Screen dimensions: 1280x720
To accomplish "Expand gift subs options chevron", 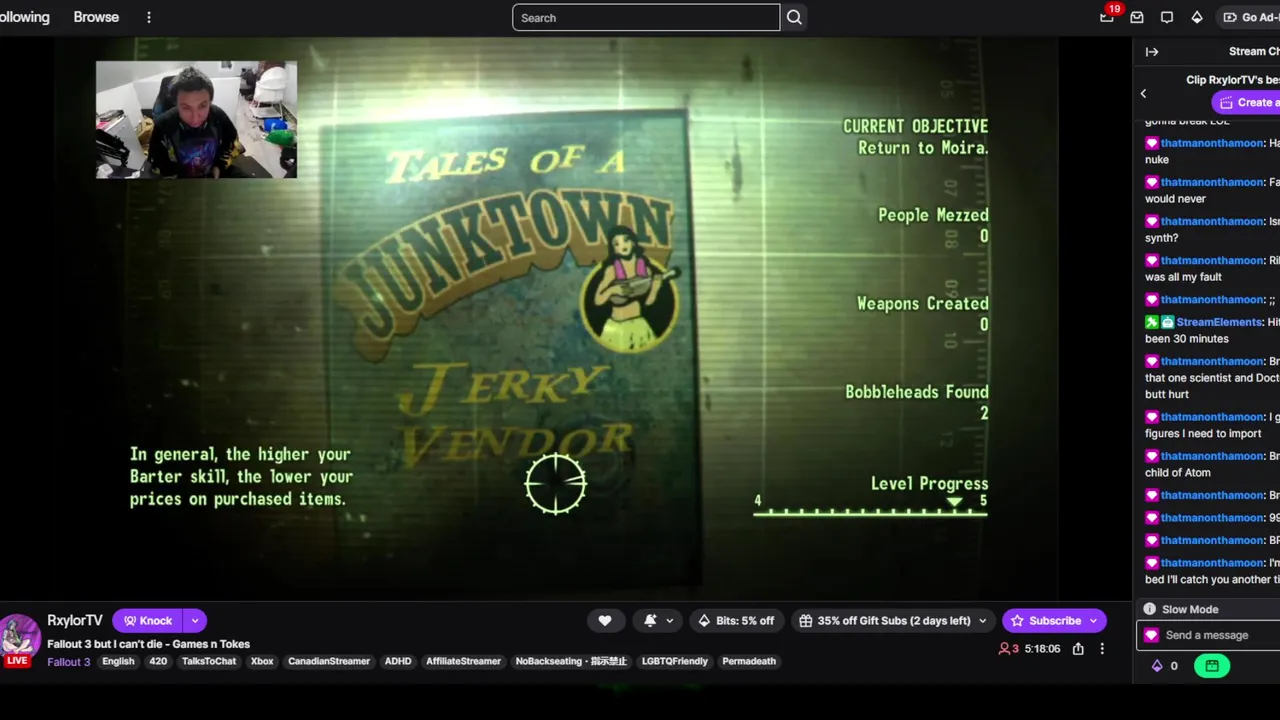I will 983,621.
